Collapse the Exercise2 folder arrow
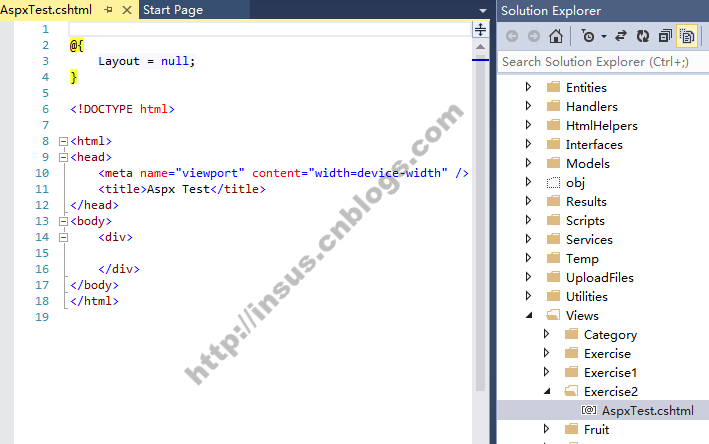The image size is (709, 444). click(547, 391)
